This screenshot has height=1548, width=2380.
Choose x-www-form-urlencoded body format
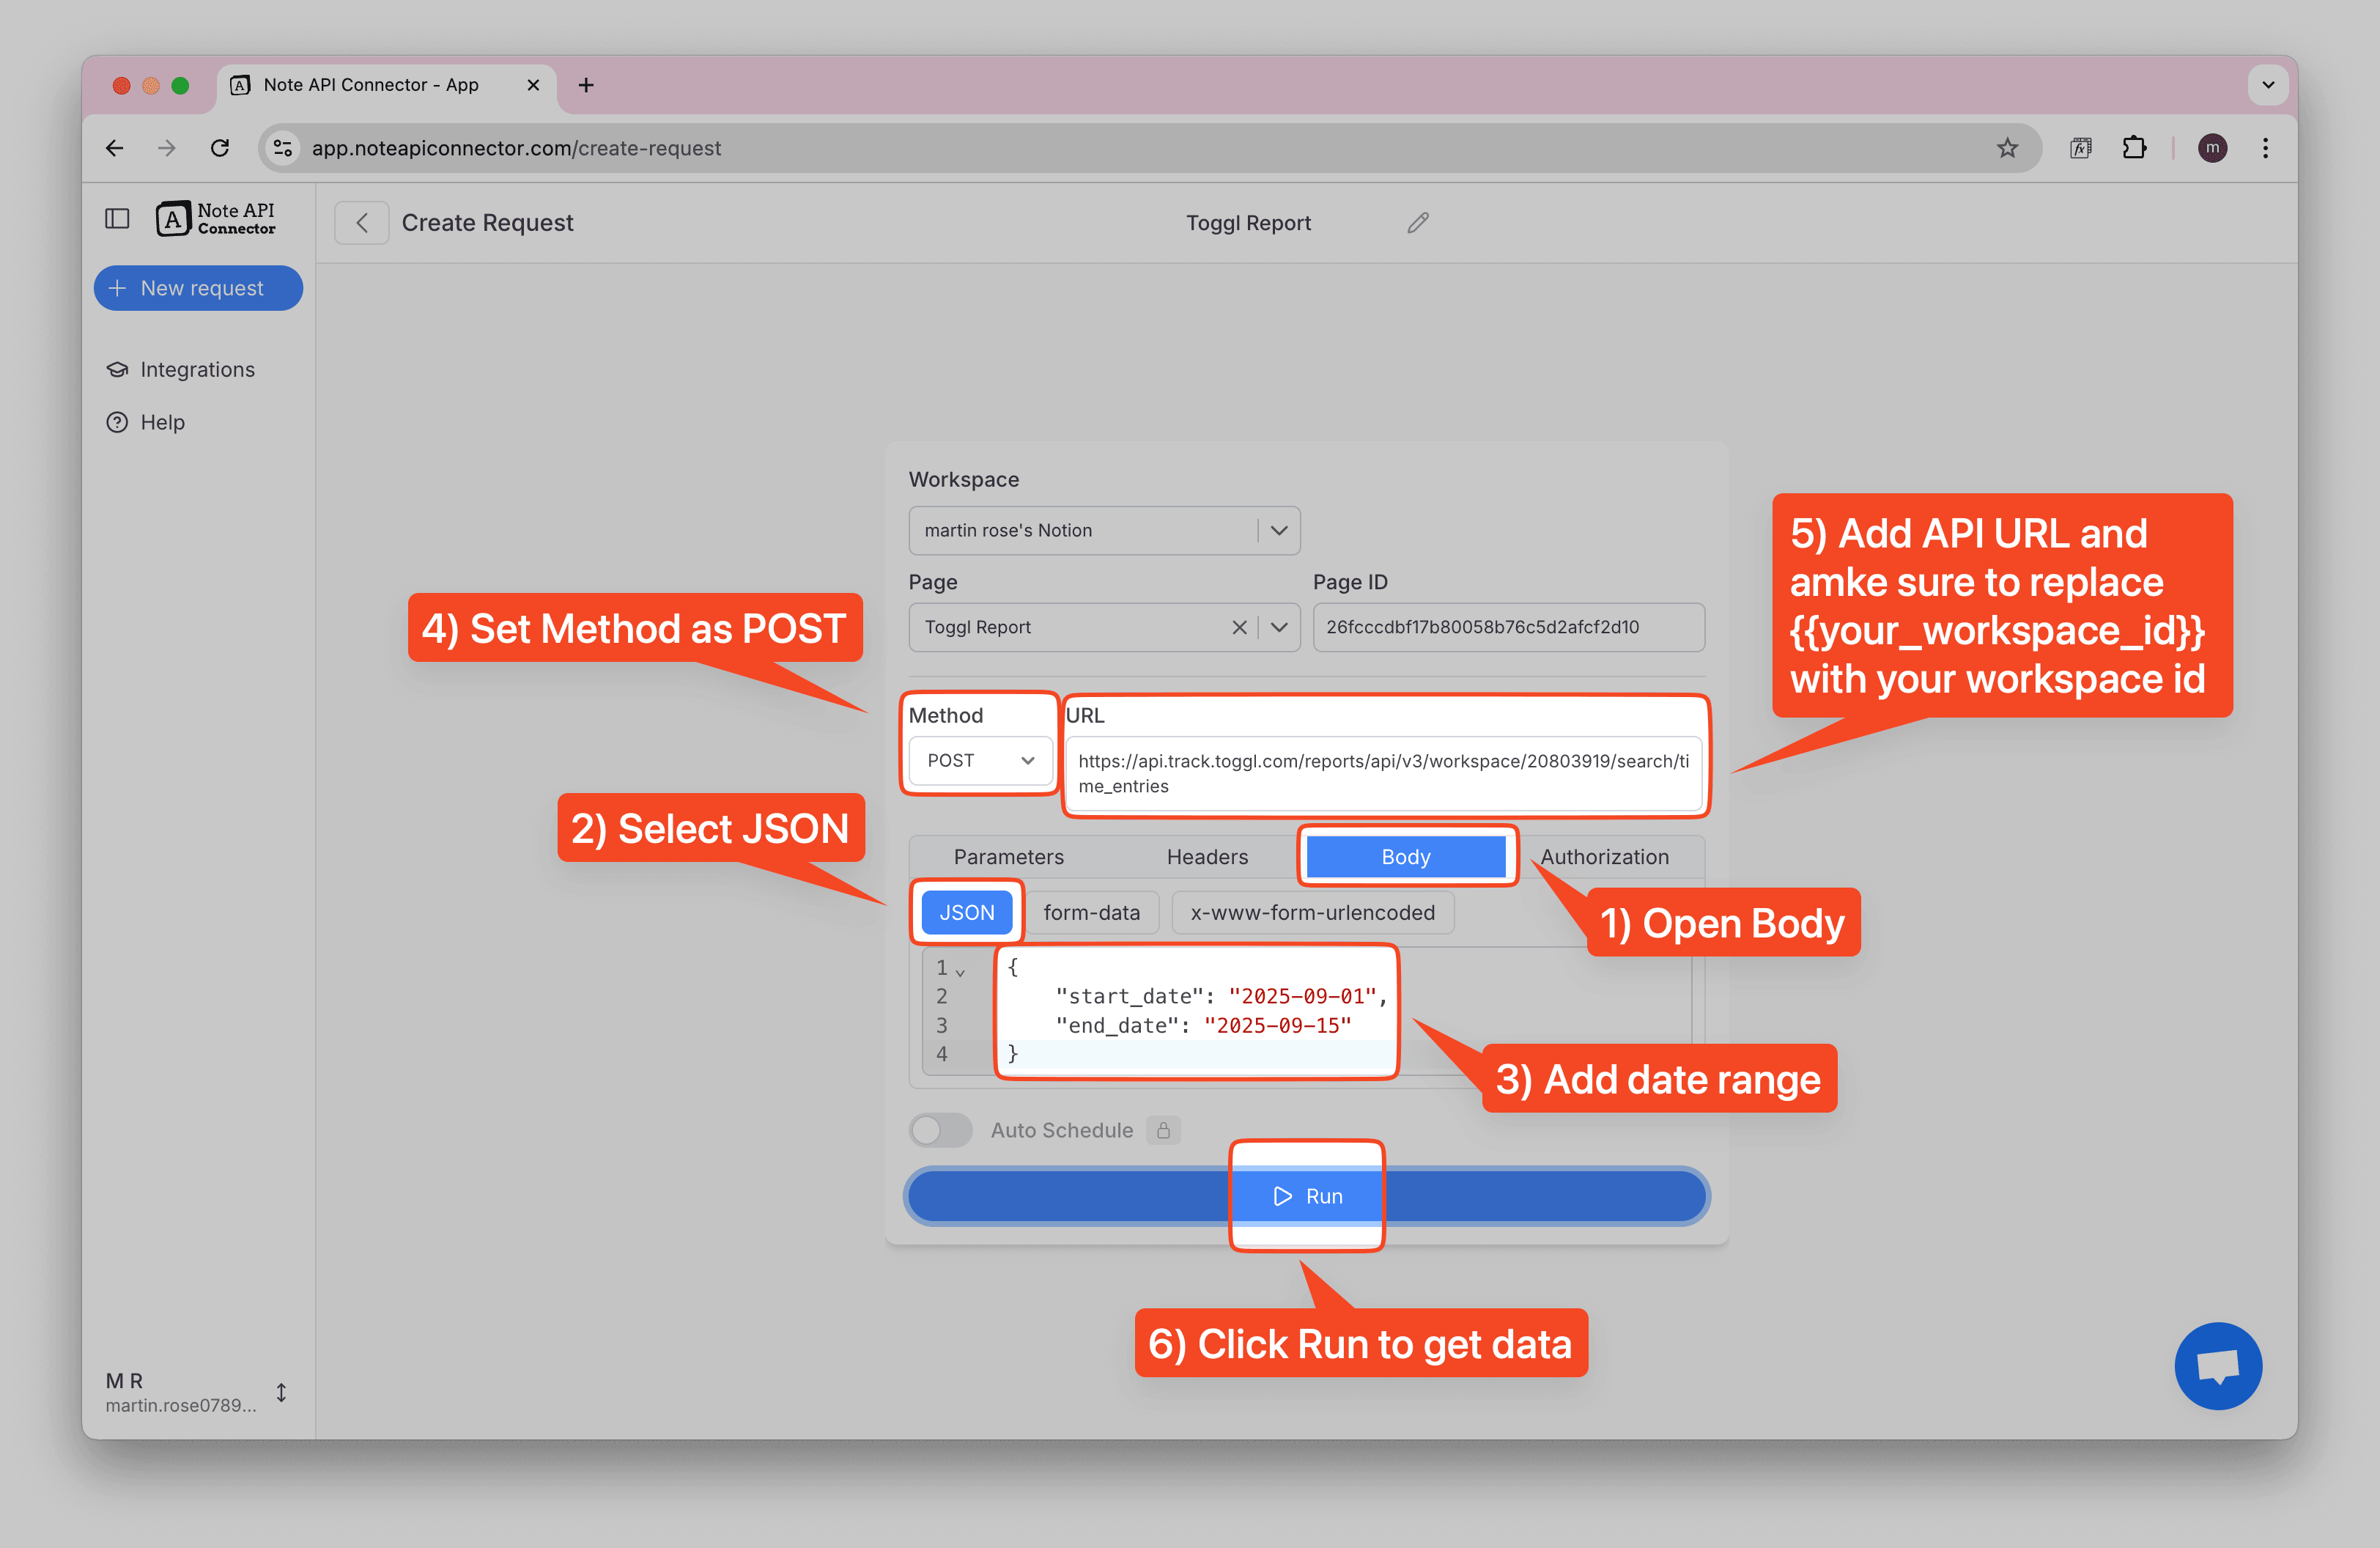point(1312,912)
